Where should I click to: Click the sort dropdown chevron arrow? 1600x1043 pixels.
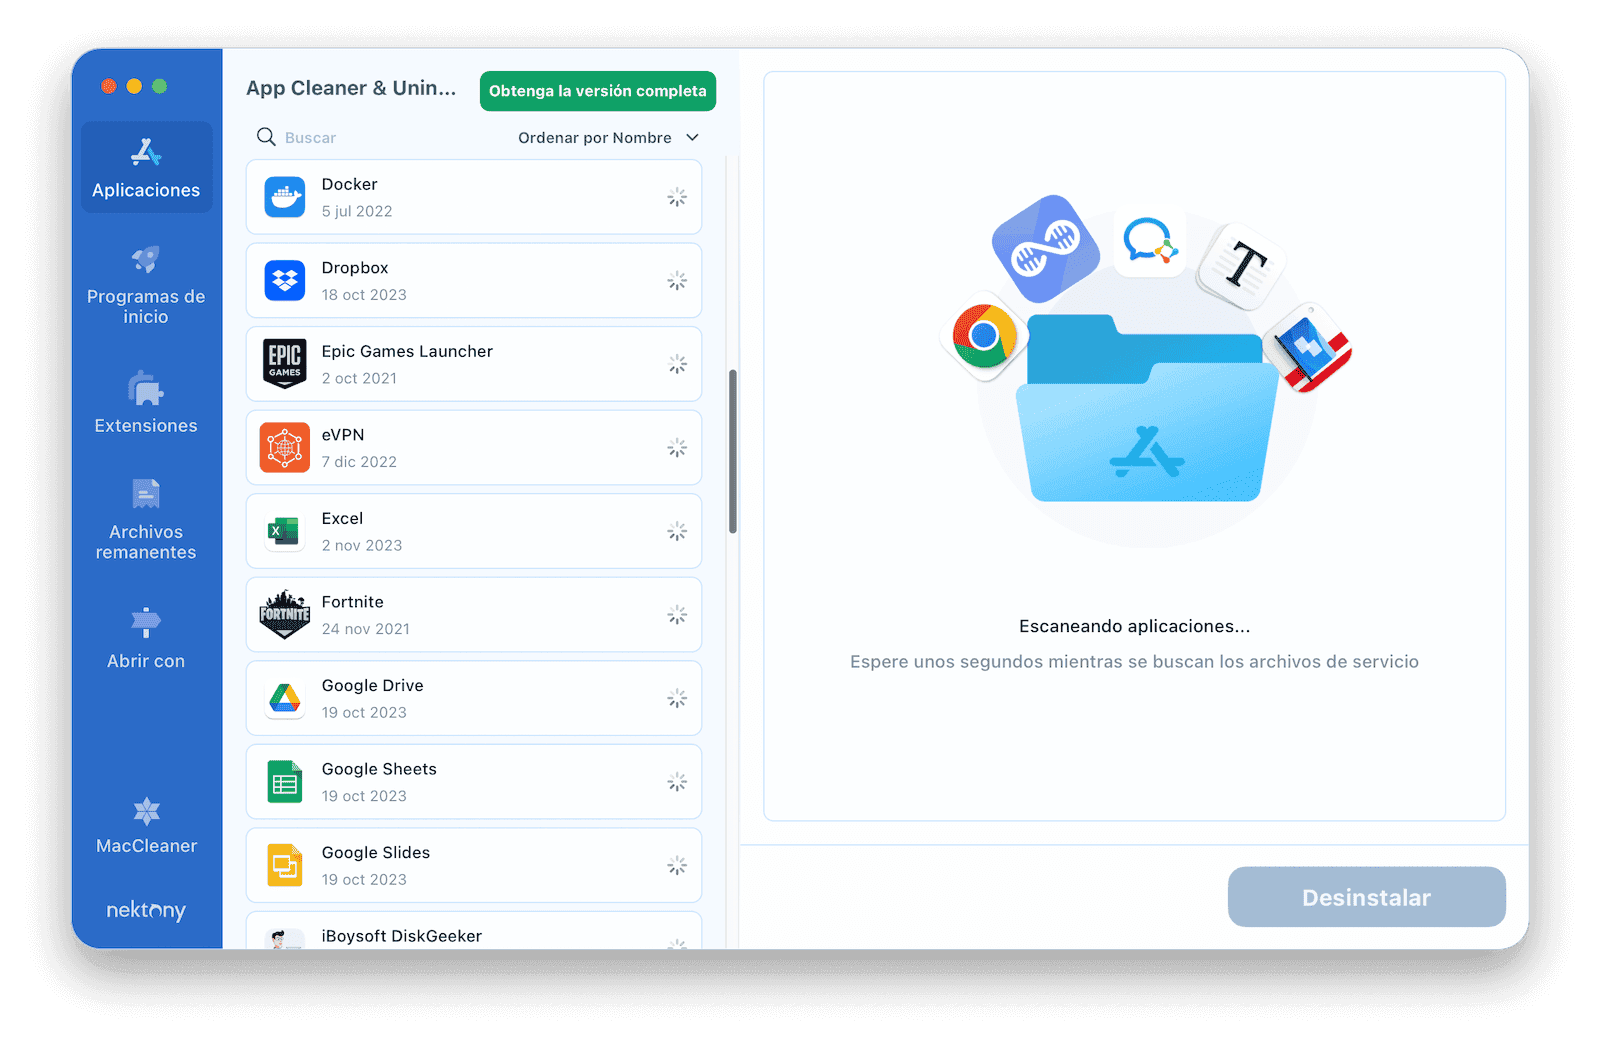[692, 138]
